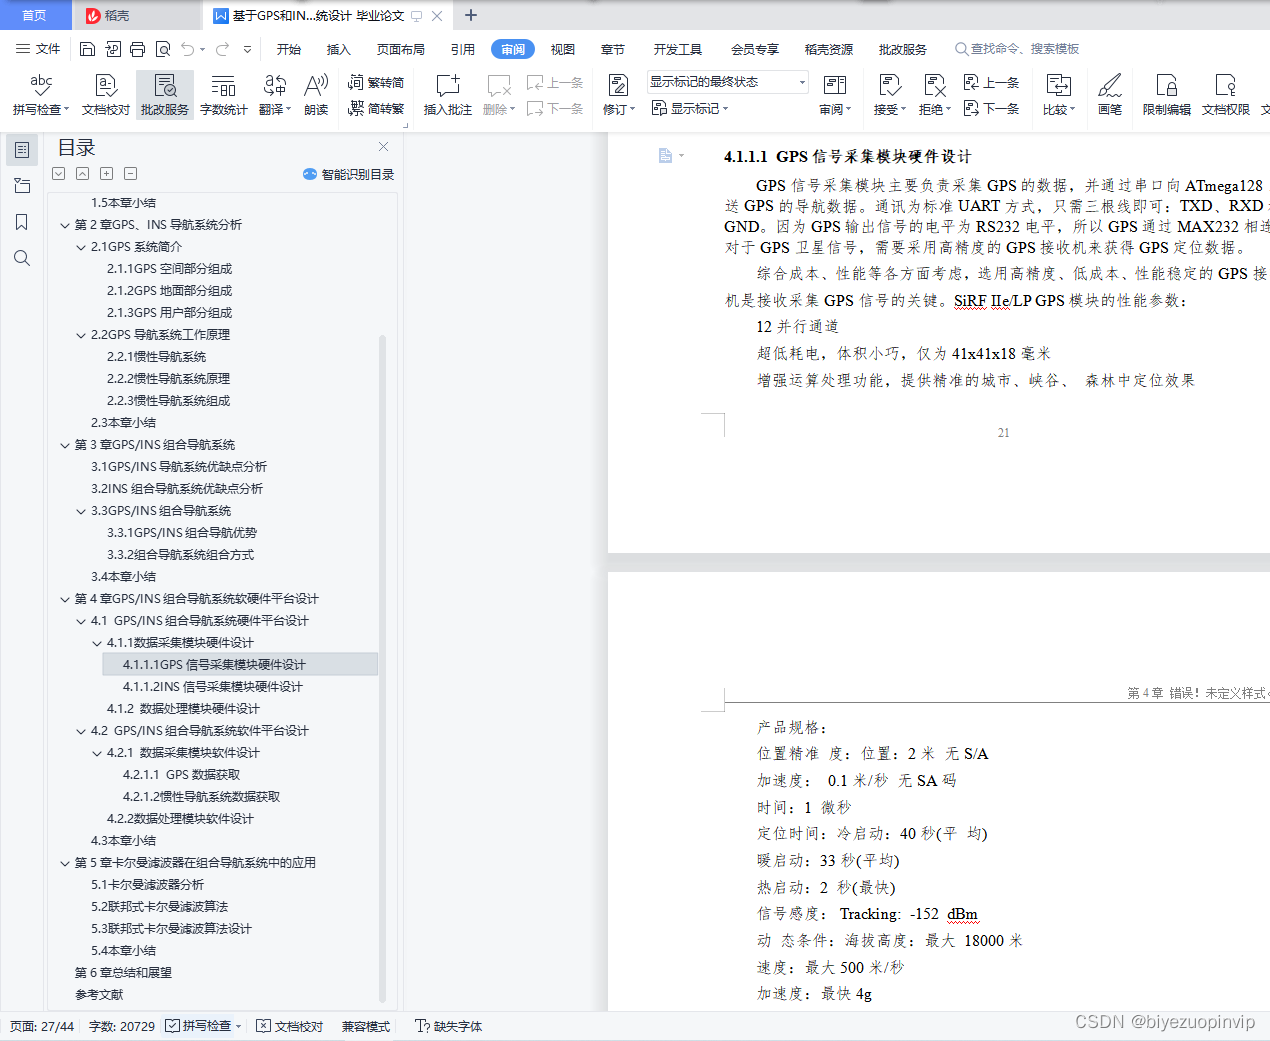Image resolution: width=1270 pixels, height=1041 pixels.
Task: Toggle 显示标记 show markup option
Action: 690,108
